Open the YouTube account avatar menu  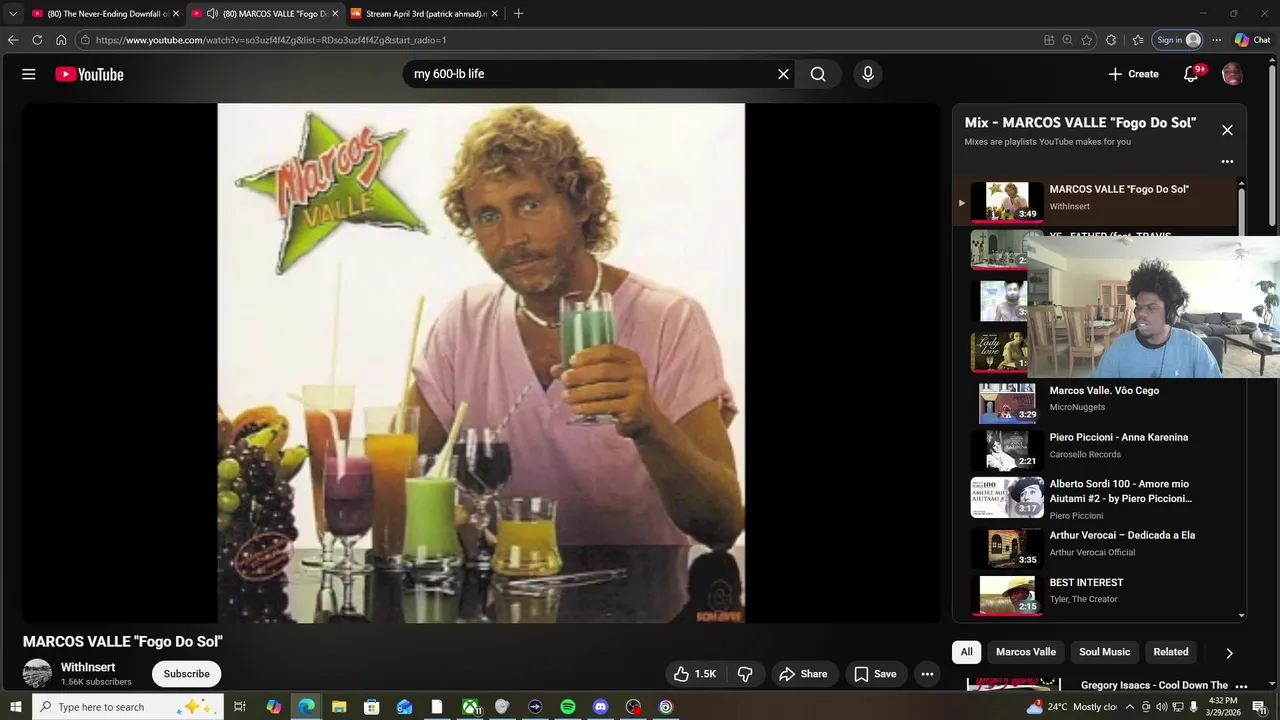(x=1232, y=74)
